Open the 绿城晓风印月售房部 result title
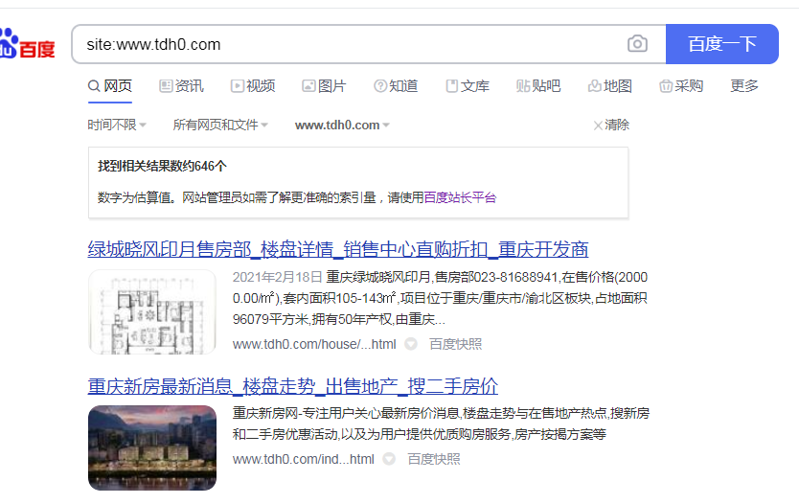Viewport: 799px width, 504px height. coord(338,249)
